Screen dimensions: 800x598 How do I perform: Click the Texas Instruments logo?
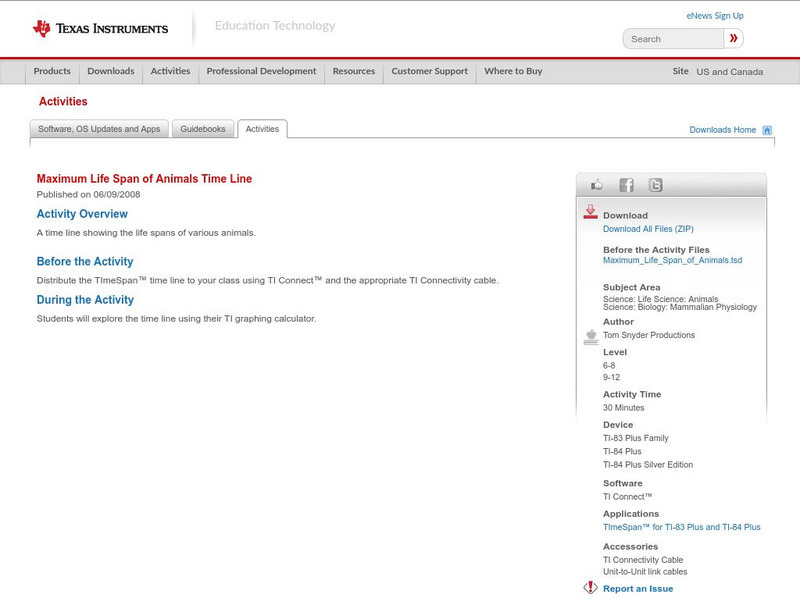click(100, 28)
